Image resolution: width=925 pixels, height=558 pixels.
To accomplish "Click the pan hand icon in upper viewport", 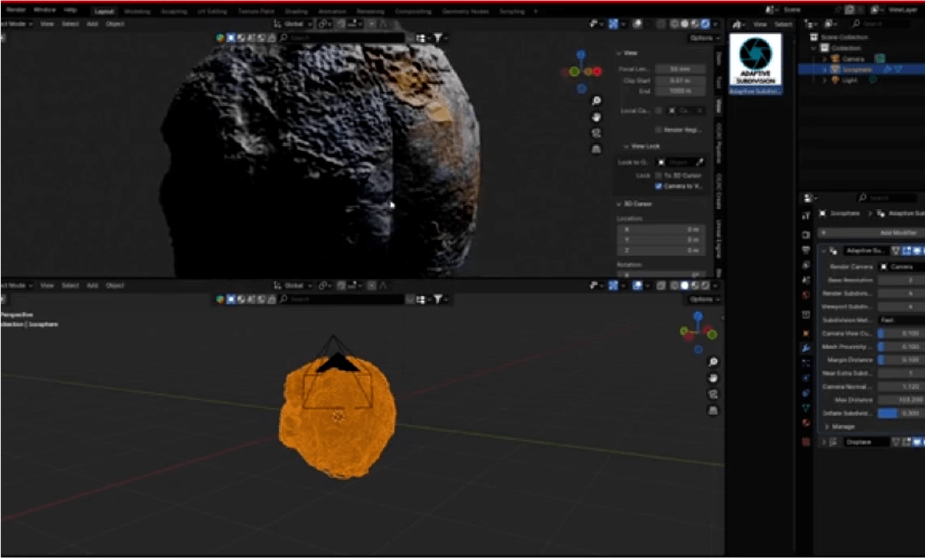I will tap(596, 117).
